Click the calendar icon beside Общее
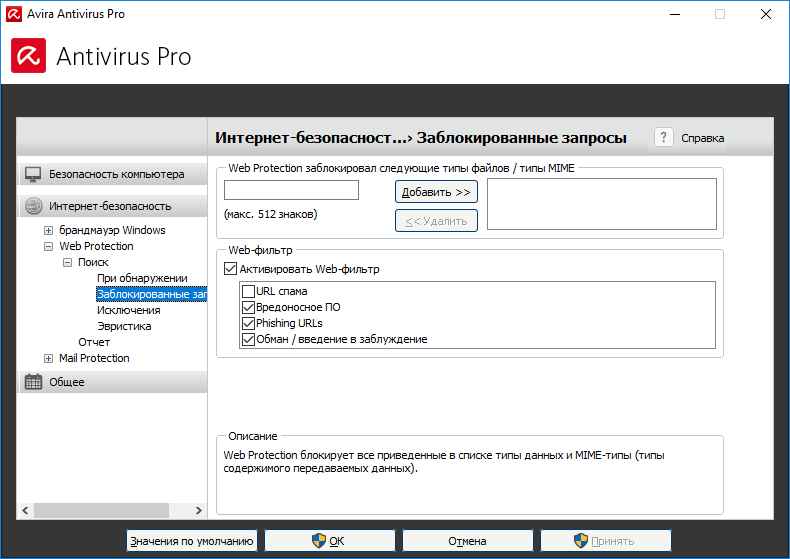Screen dimensions: 790x559 (33, 382)
